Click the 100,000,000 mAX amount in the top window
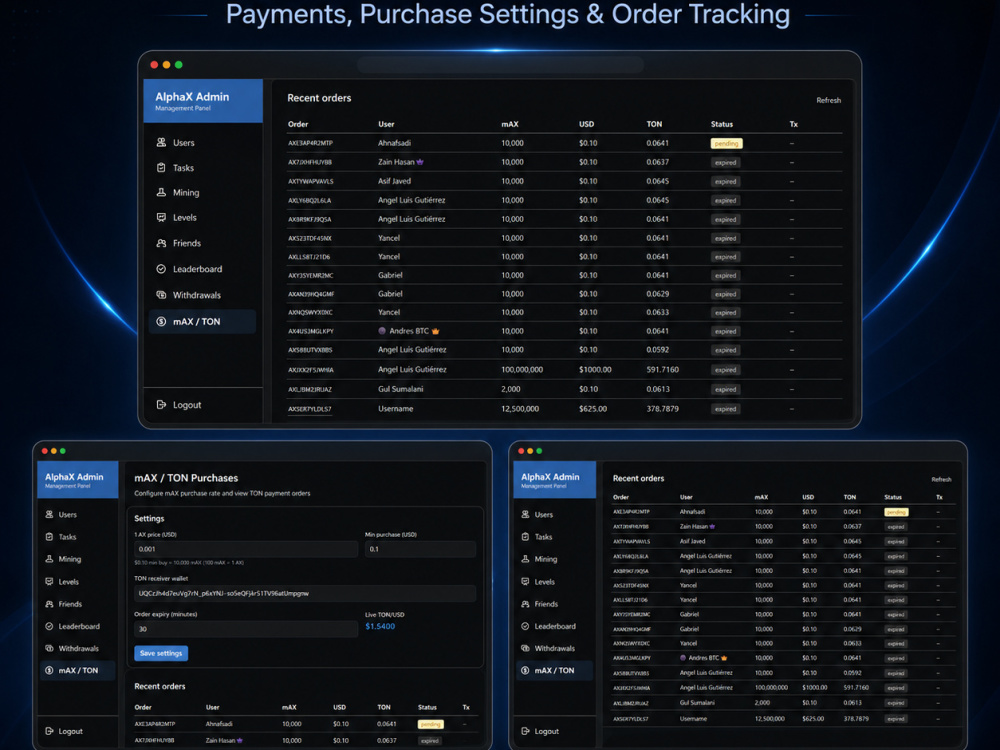The height and width of the screenshot is (750, 1000). [x=522, y=369]
